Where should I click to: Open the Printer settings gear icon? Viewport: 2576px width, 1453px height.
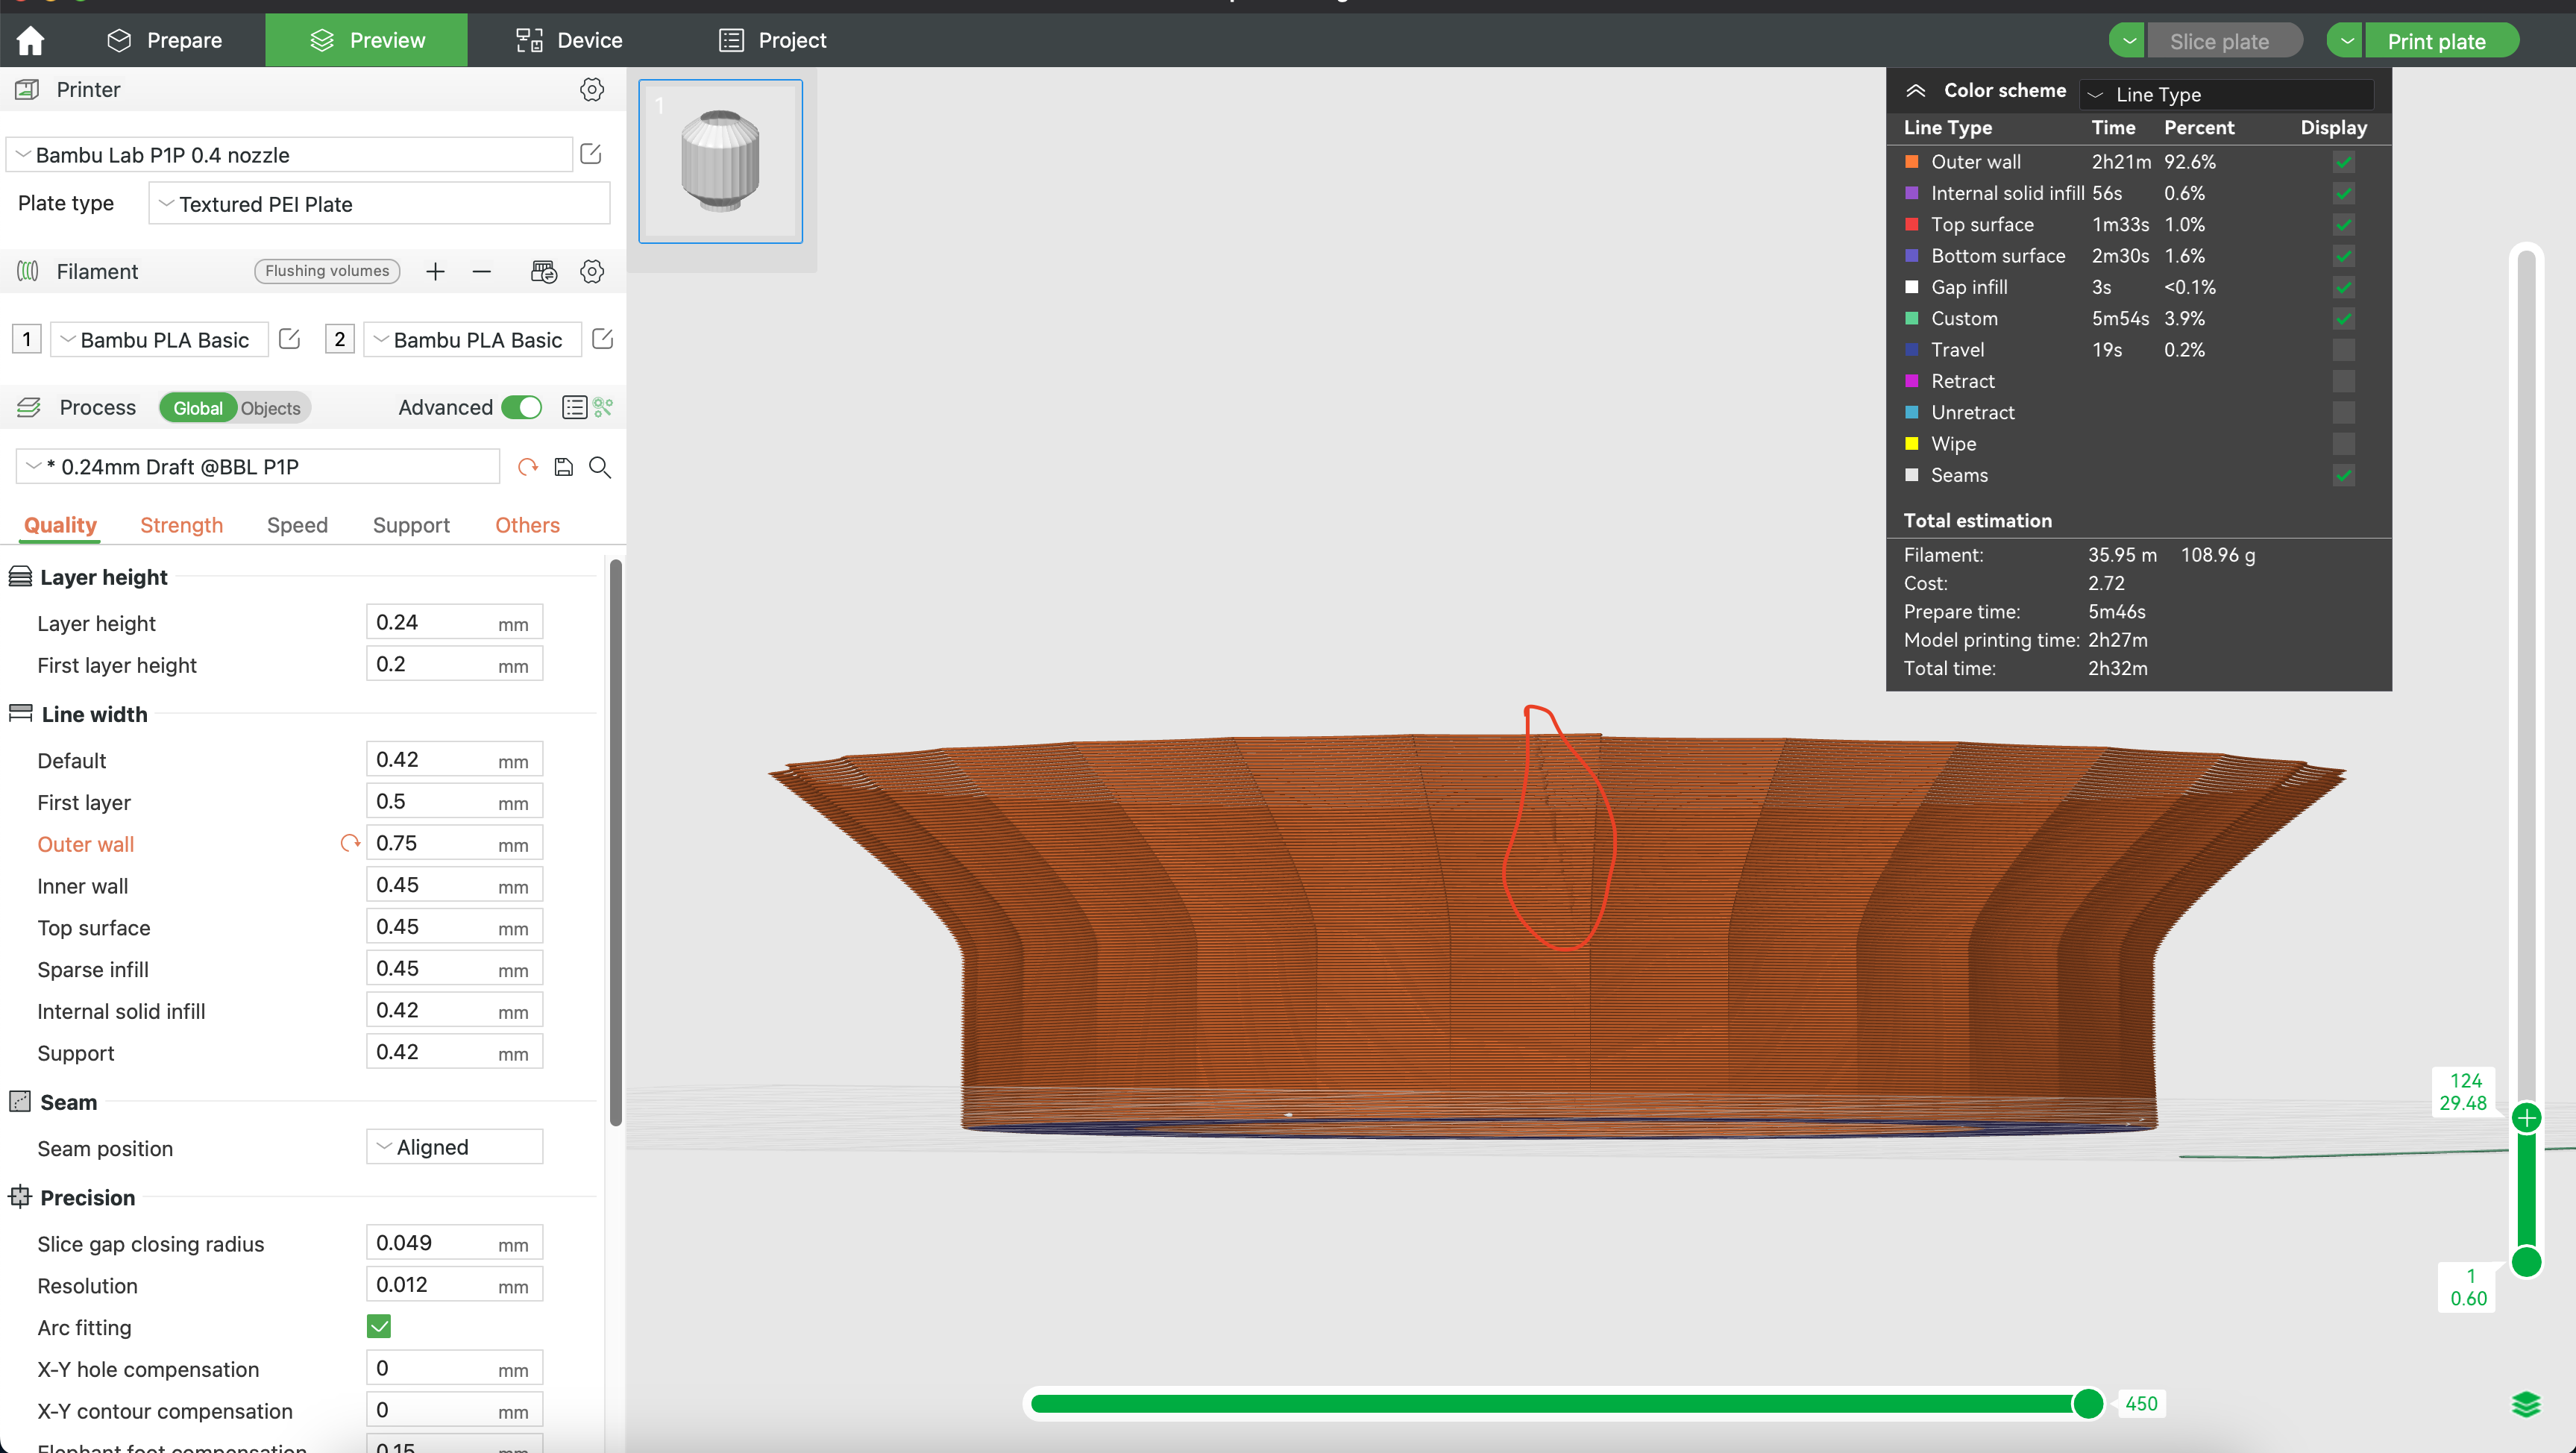point(592,89)
